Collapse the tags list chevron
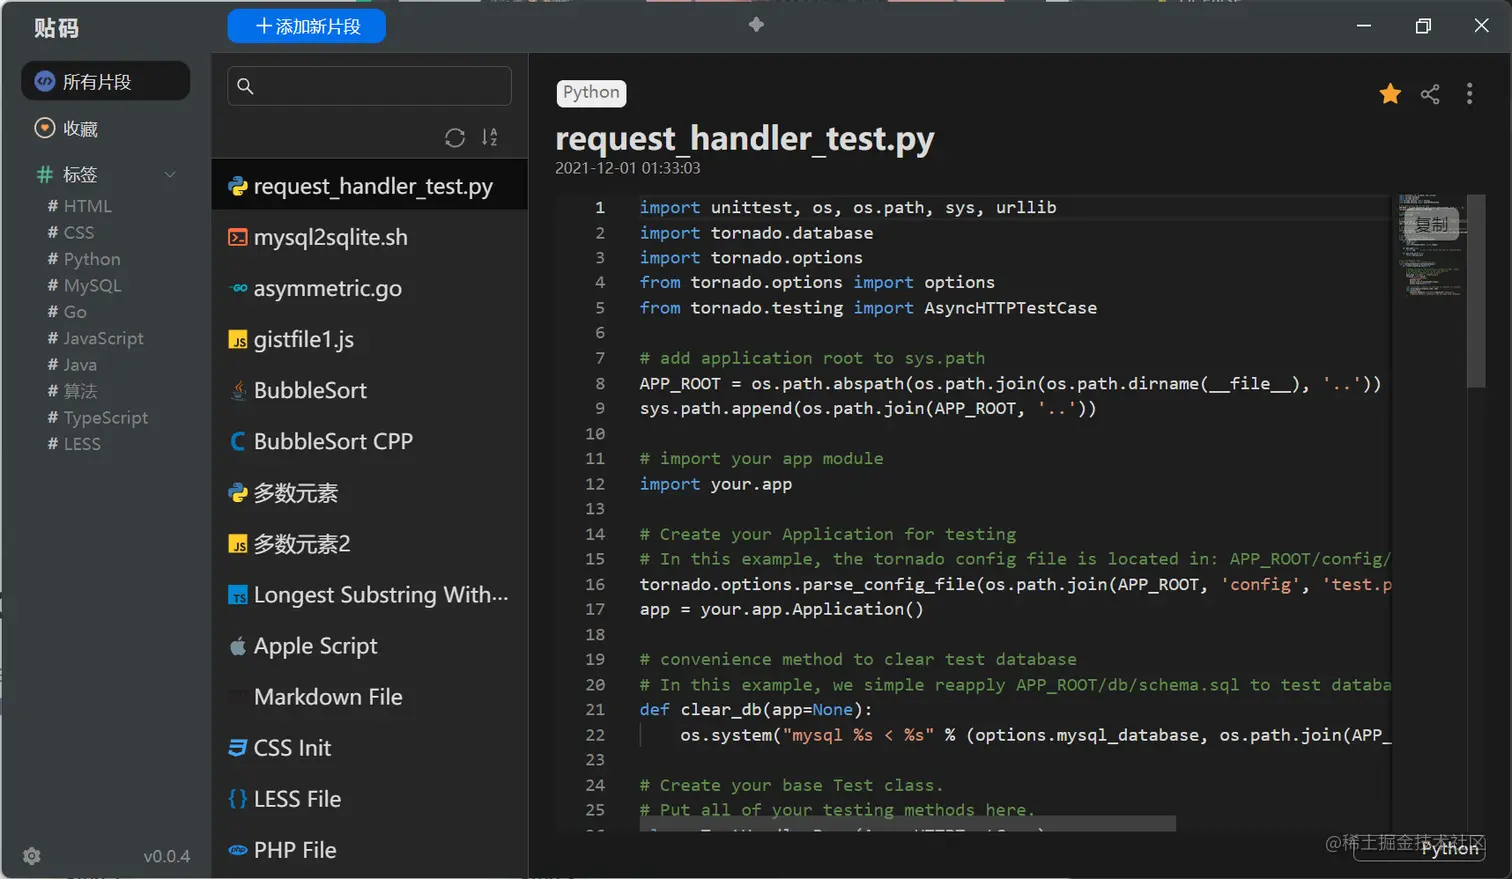 [x=170, y=174]
